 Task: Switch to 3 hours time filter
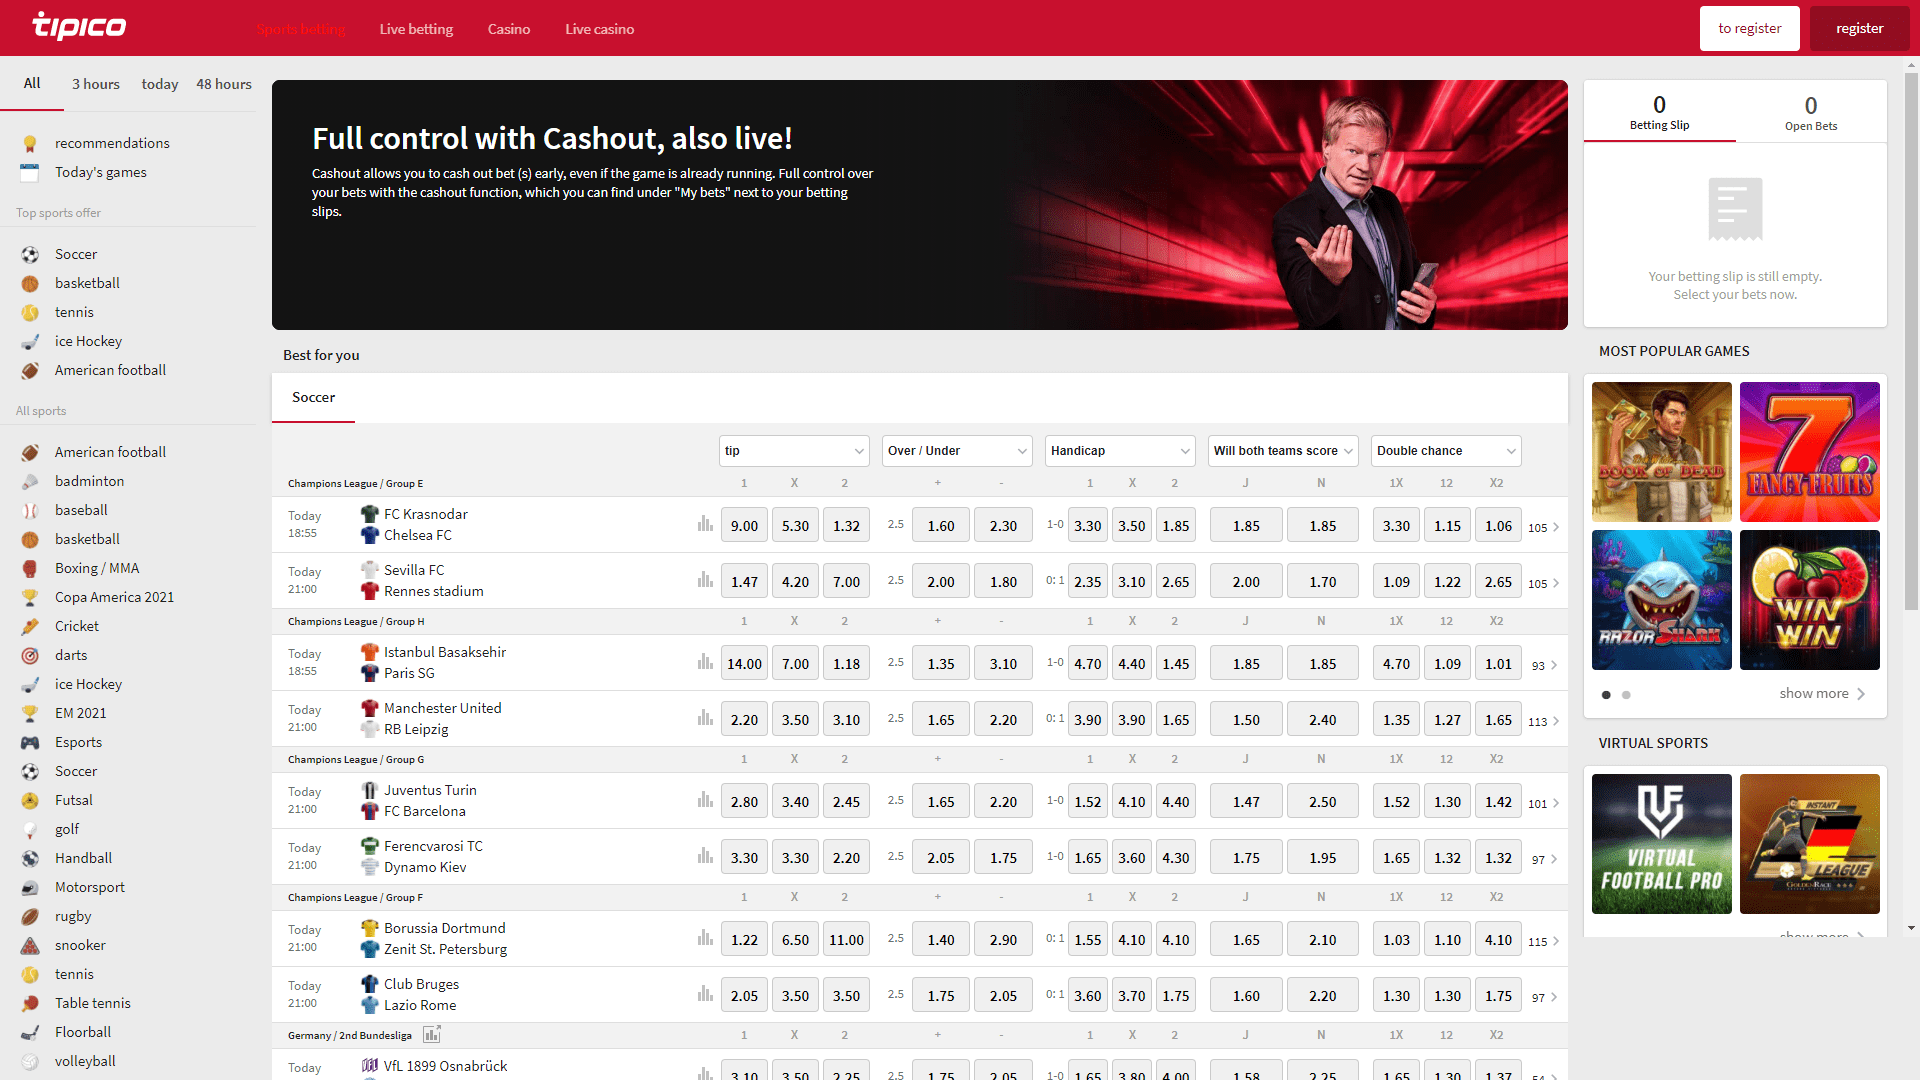(x=96, y=84)
